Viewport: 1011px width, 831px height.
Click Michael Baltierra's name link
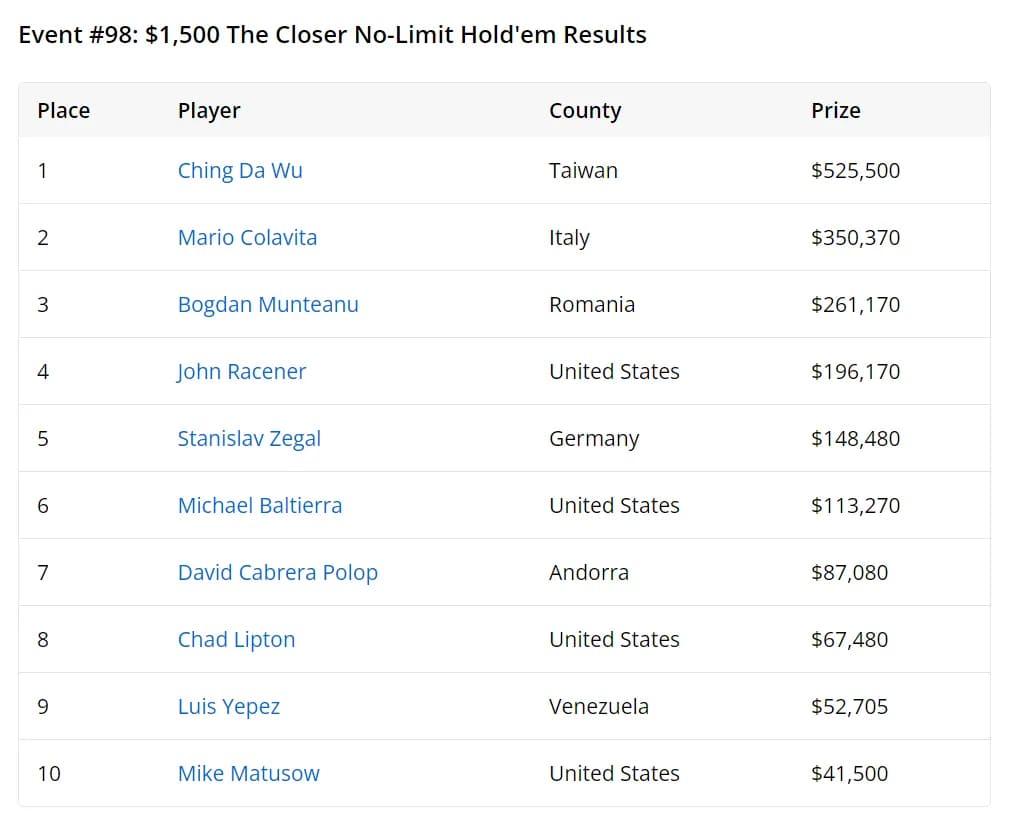tap(260, 505)
